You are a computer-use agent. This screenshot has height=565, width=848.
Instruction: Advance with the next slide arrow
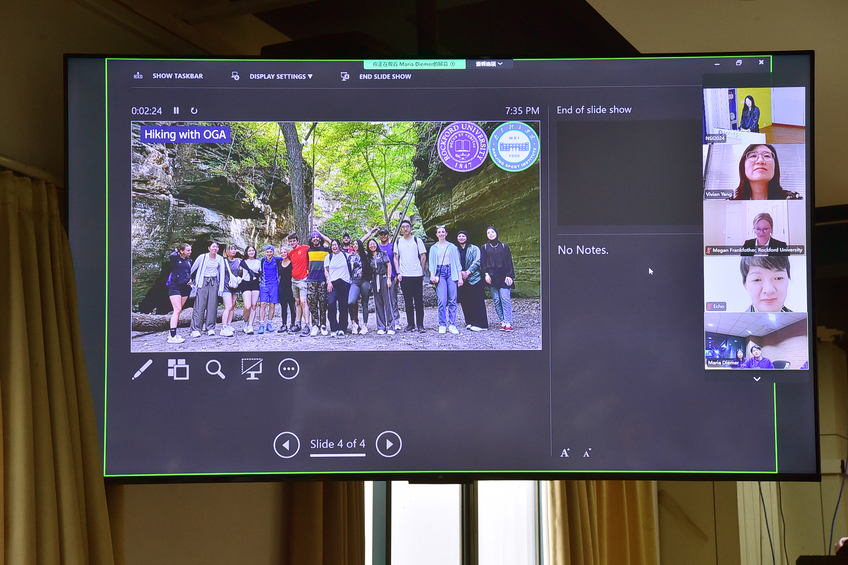click(x=389, y=445)
